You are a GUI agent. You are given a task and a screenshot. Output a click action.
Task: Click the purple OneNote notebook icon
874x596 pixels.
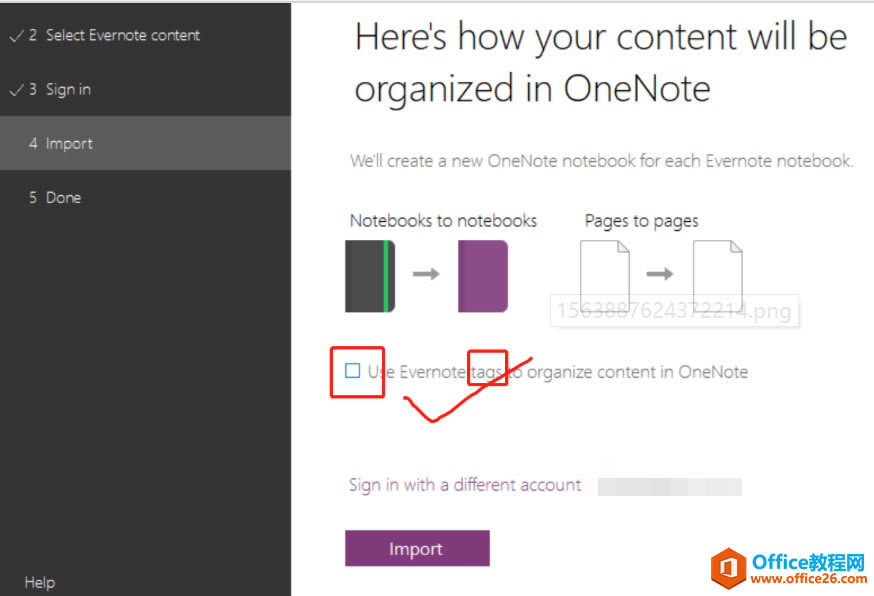pyautogui.click(x=481, y=275)
